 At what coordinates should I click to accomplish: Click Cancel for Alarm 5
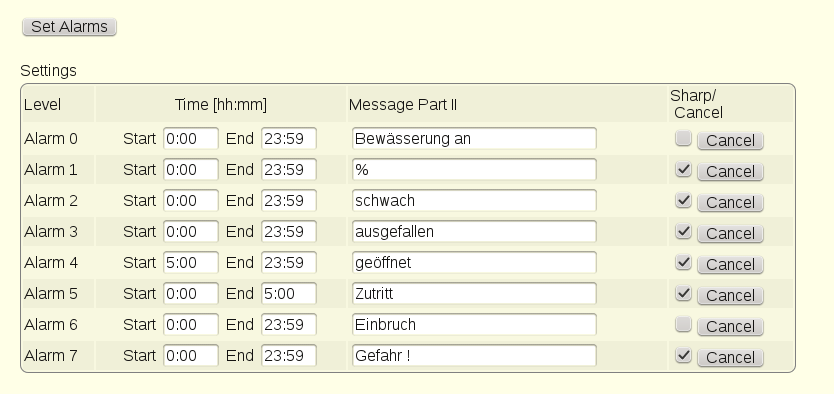pyautogui.click(x=730, y=296)
